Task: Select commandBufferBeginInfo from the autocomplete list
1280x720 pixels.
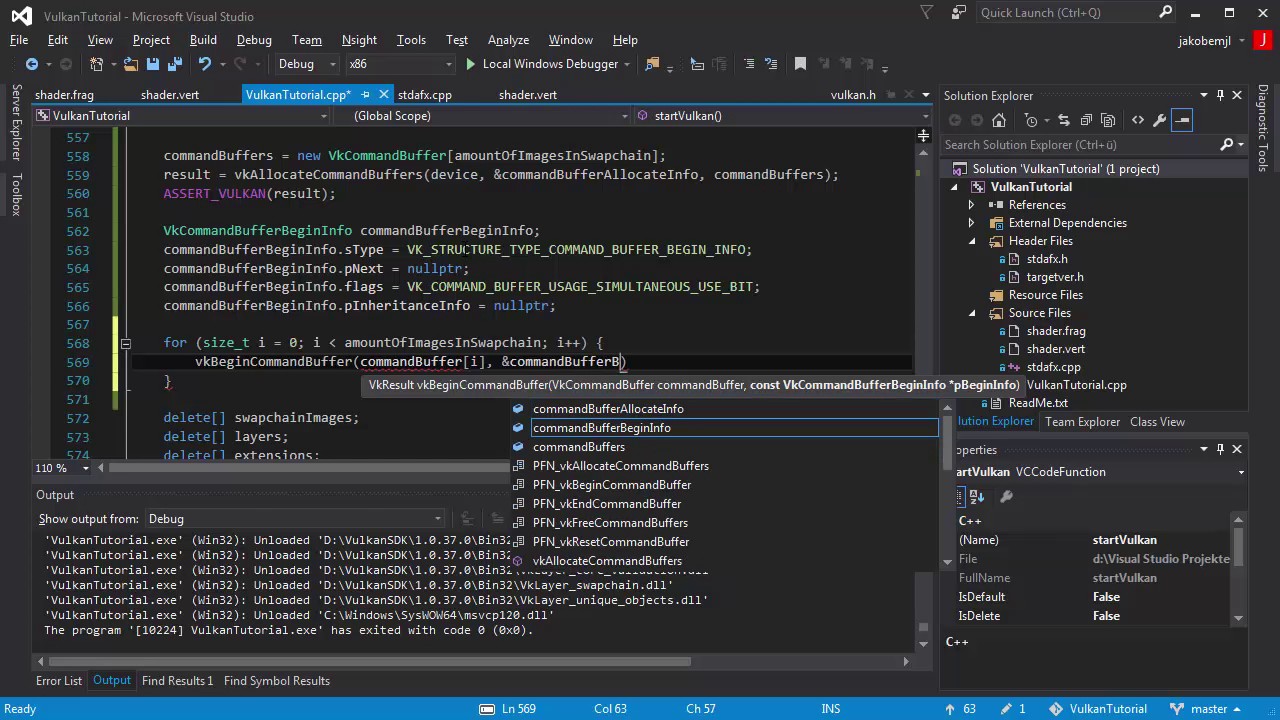Action: click(601, 428)
